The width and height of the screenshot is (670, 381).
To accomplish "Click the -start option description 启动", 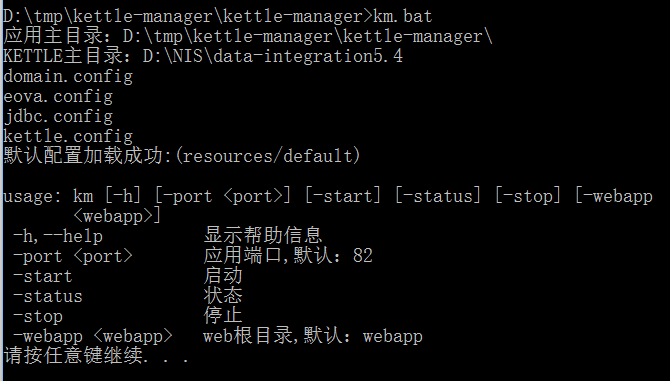I will 223,276.
